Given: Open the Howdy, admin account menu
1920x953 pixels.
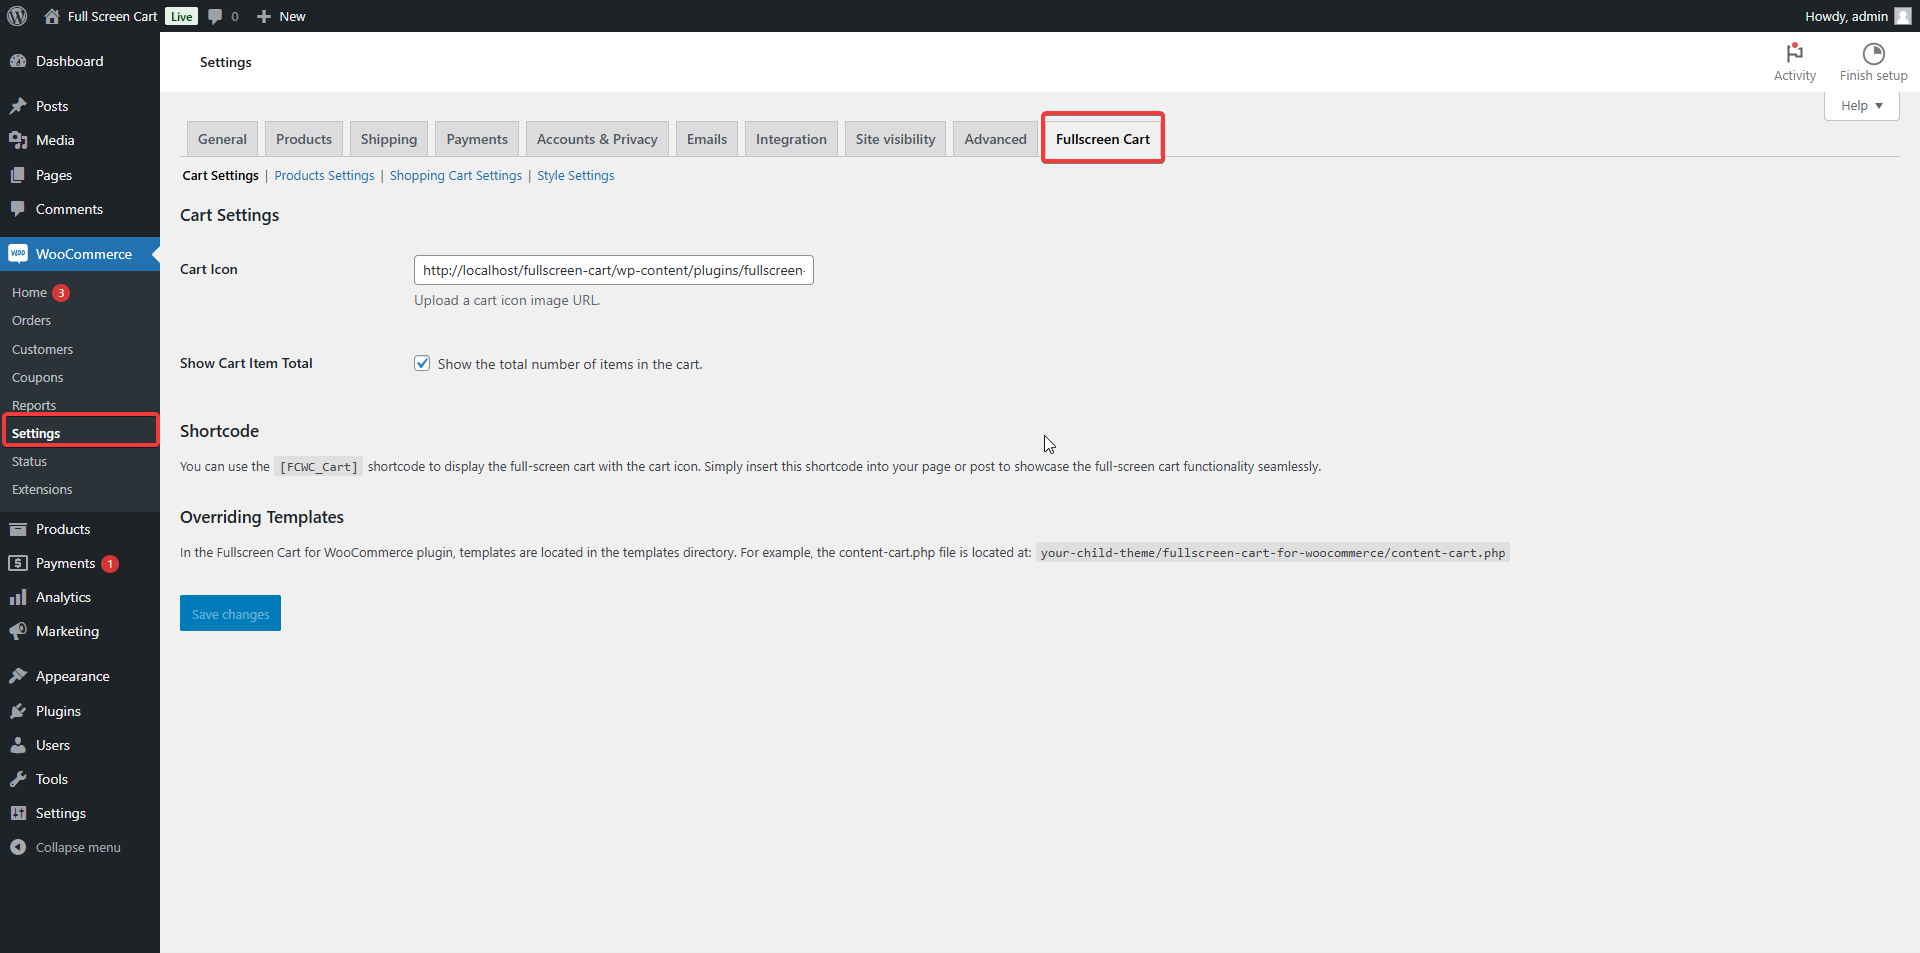Looking at the screenshot, I should pos(1856,16).
